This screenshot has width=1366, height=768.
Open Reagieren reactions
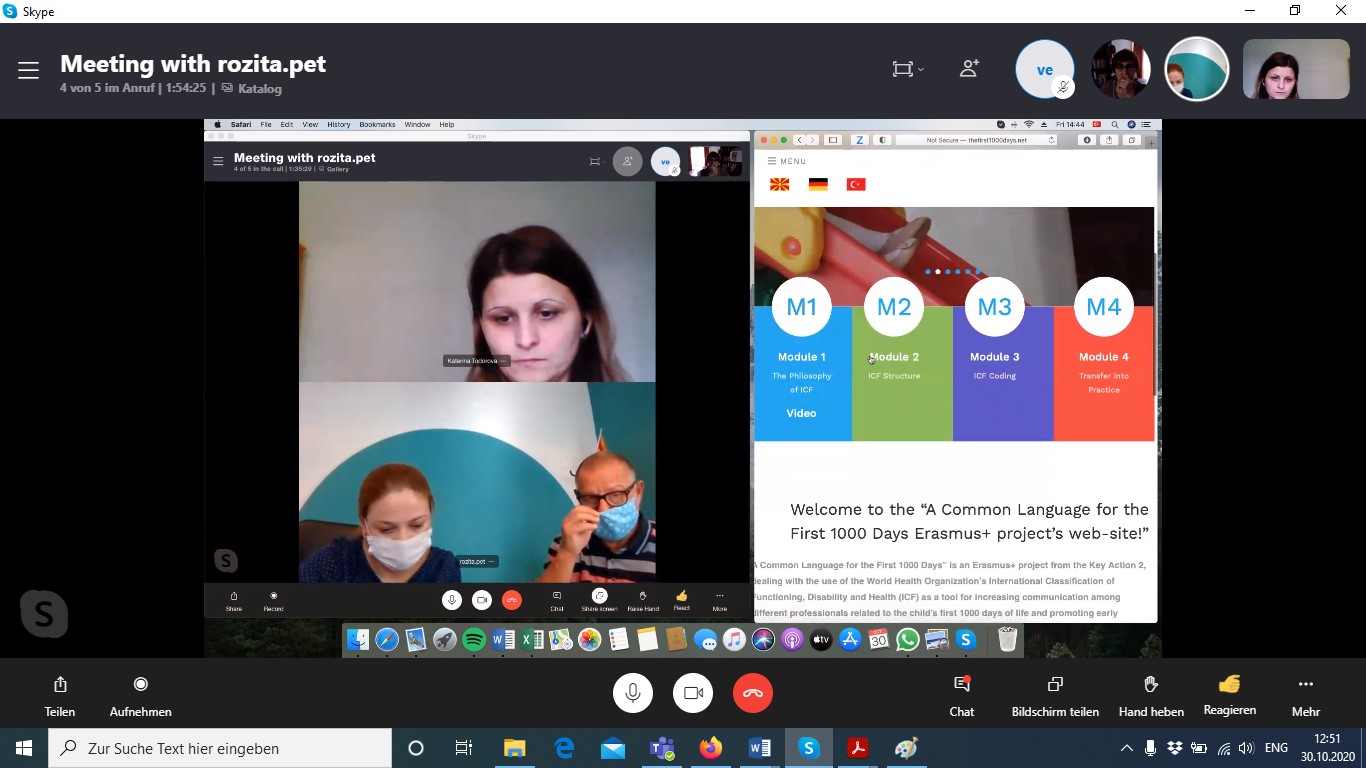(1229, 694)
